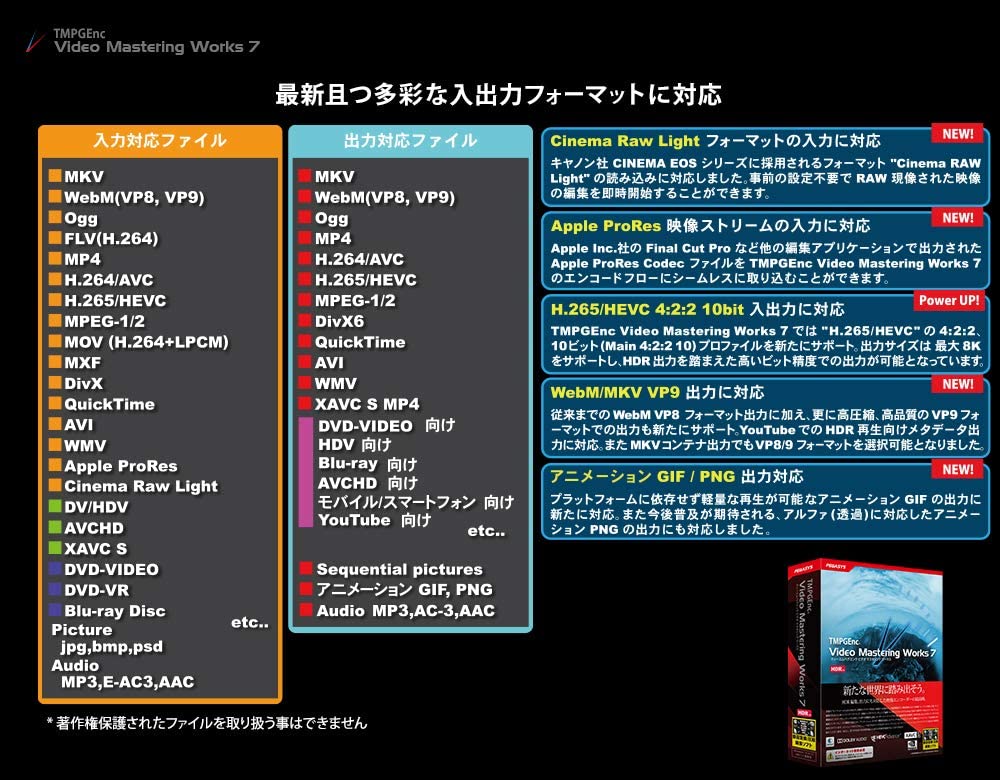
Task: Click the NEW! badge on Apple ProRes panel
Action: tap(957, 217)
